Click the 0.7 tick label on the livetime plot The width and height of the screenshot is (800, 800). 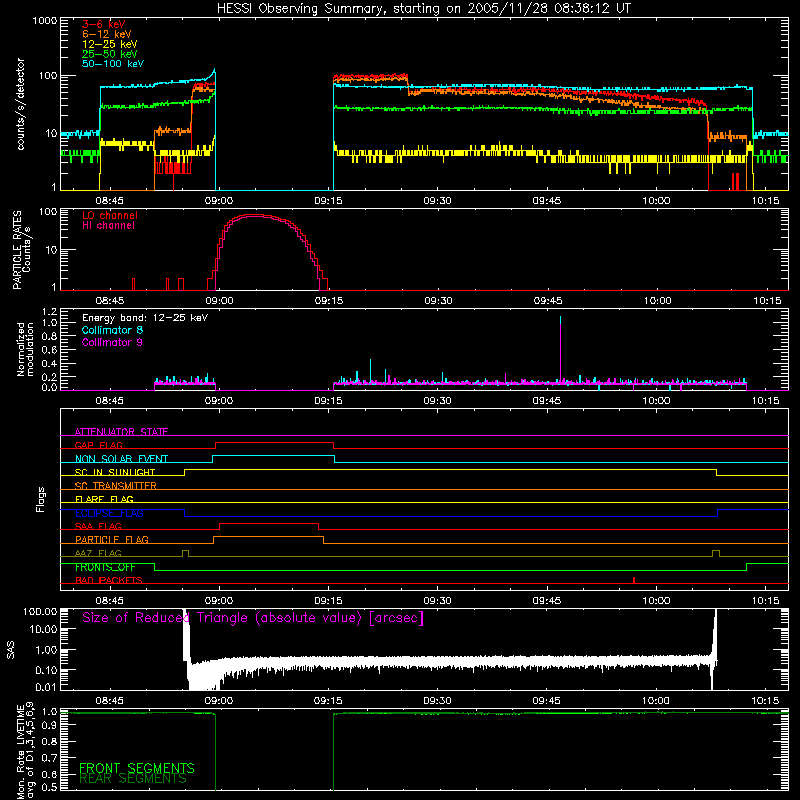(49, 758)
